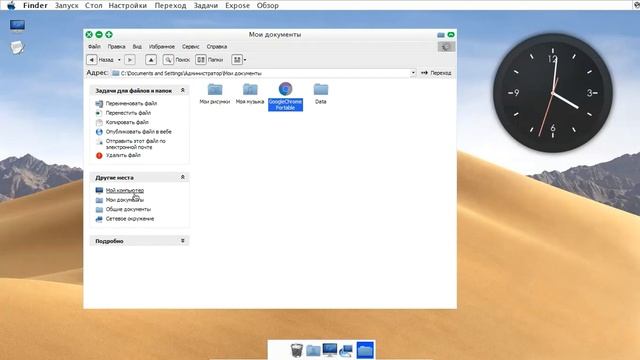This screenshot has width=640, height=360.
Task: Click the highlighted blue folder dock icon
Action: point(365,350)
